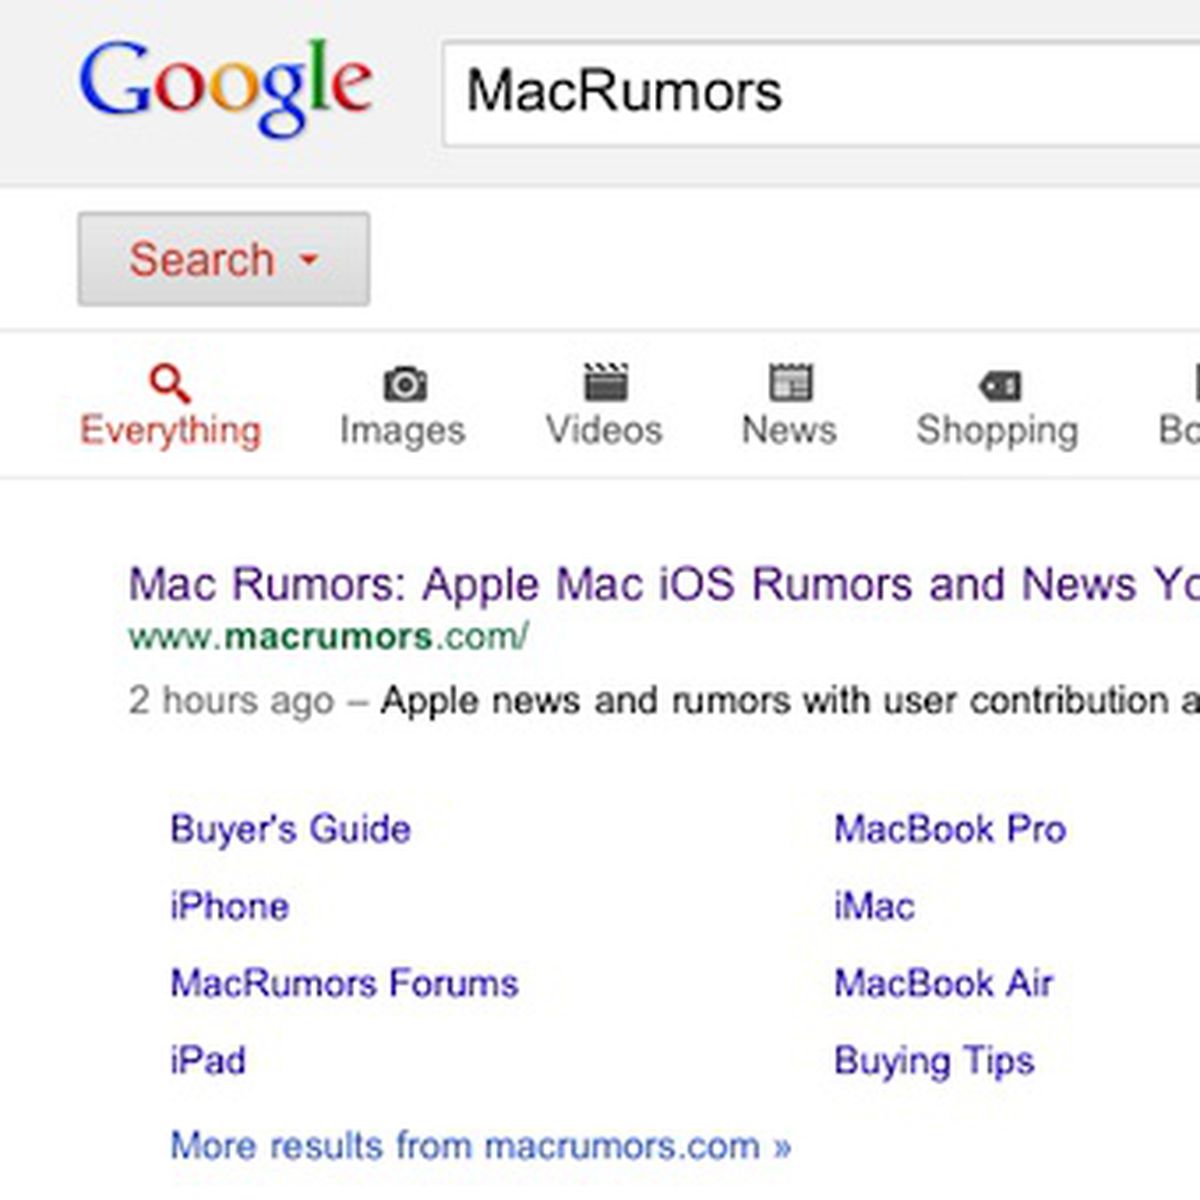This screenshot has width=1200, height=1200.
Task: Focus the MacRumors search input field
Action: pyautogui.click(x=820, y=93)
